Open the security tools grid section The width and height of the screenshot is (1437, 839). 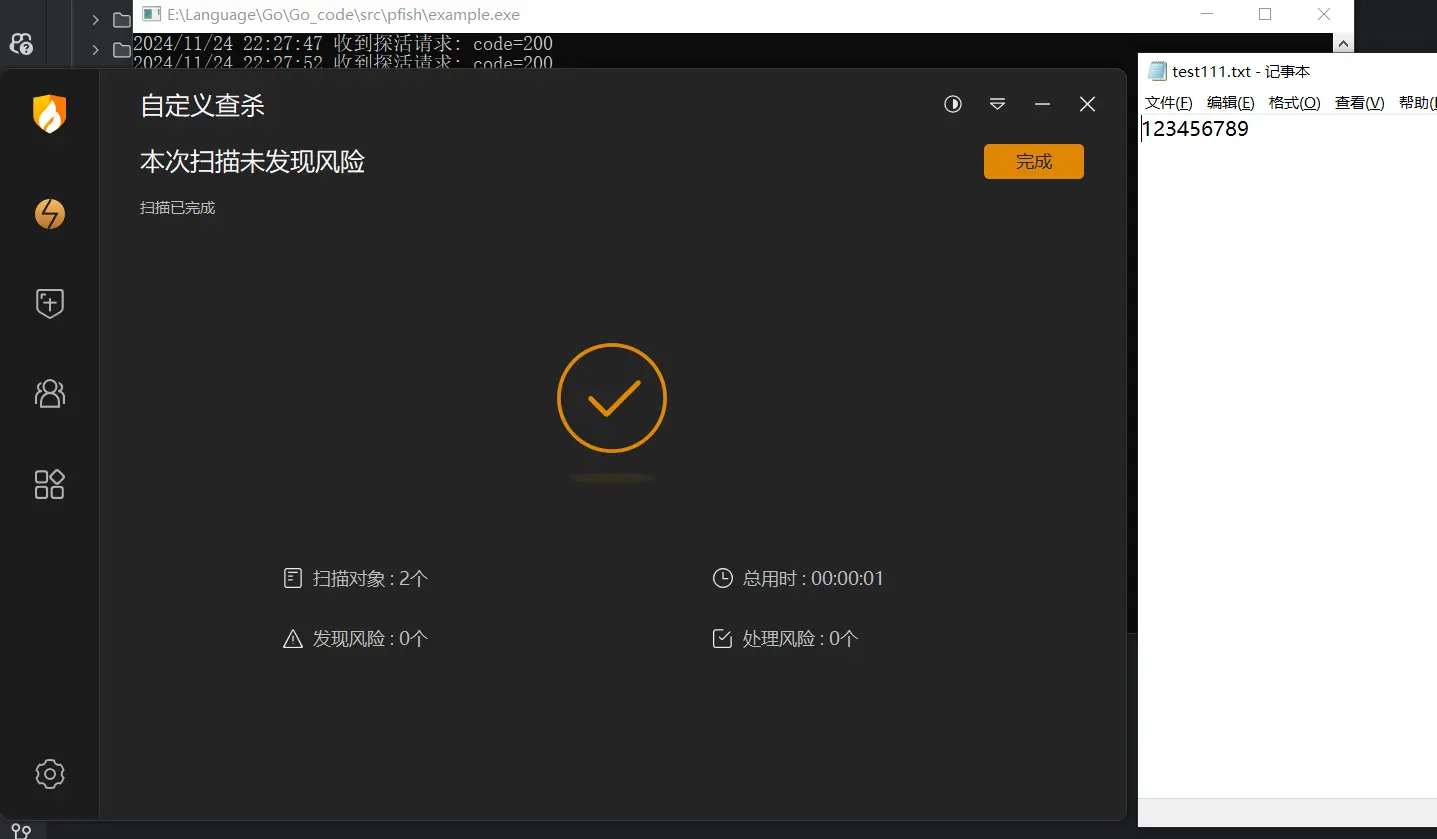49,484
